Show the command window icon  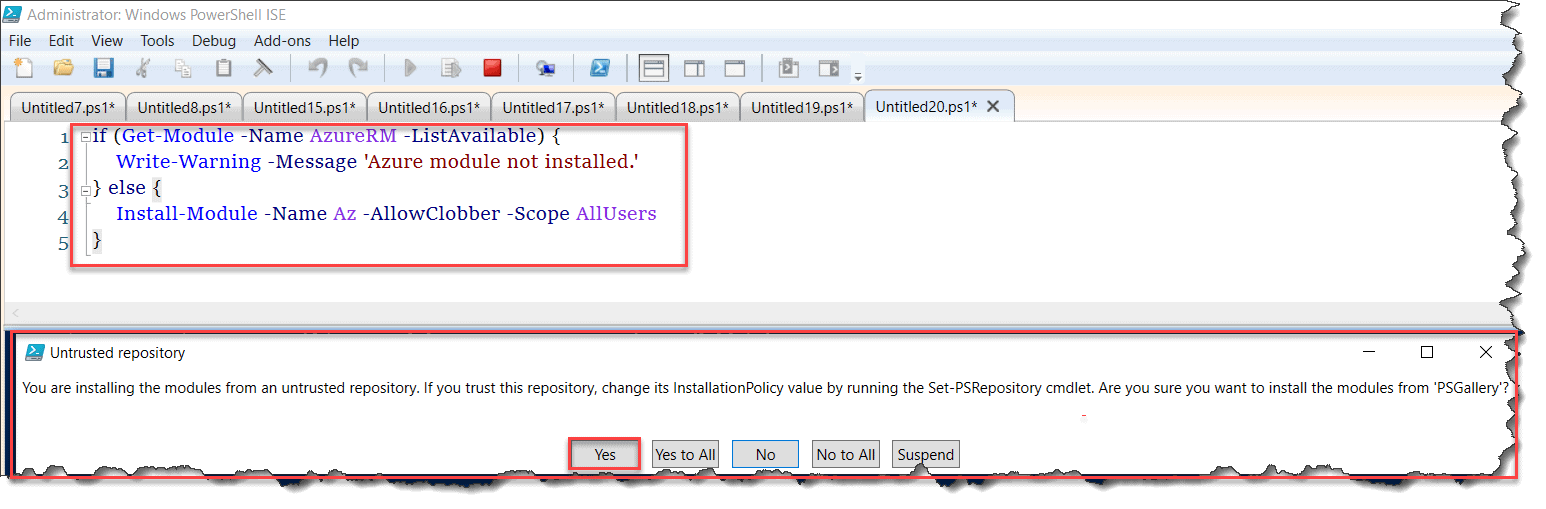click(x=788, y=68)
